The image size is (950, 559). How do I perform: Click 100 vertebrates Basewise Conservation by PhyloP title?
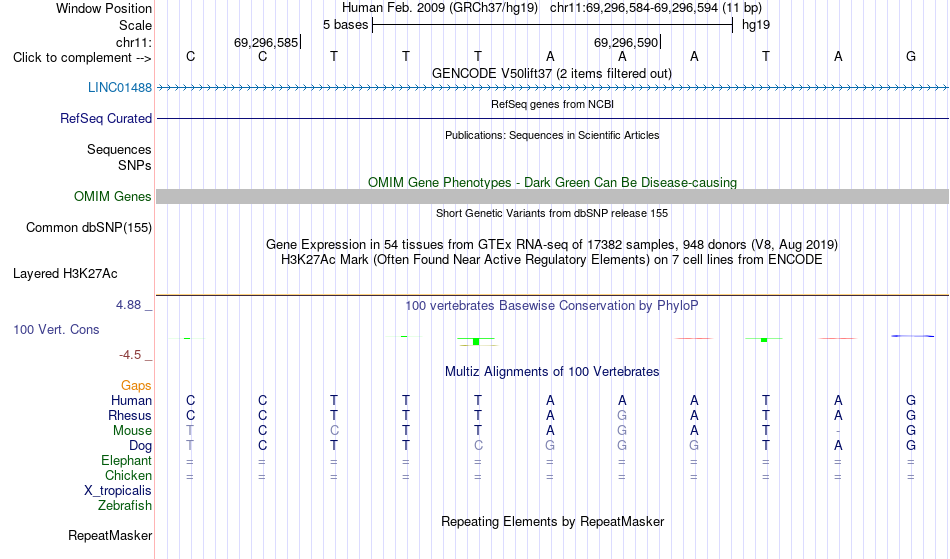tap(551, 305)
